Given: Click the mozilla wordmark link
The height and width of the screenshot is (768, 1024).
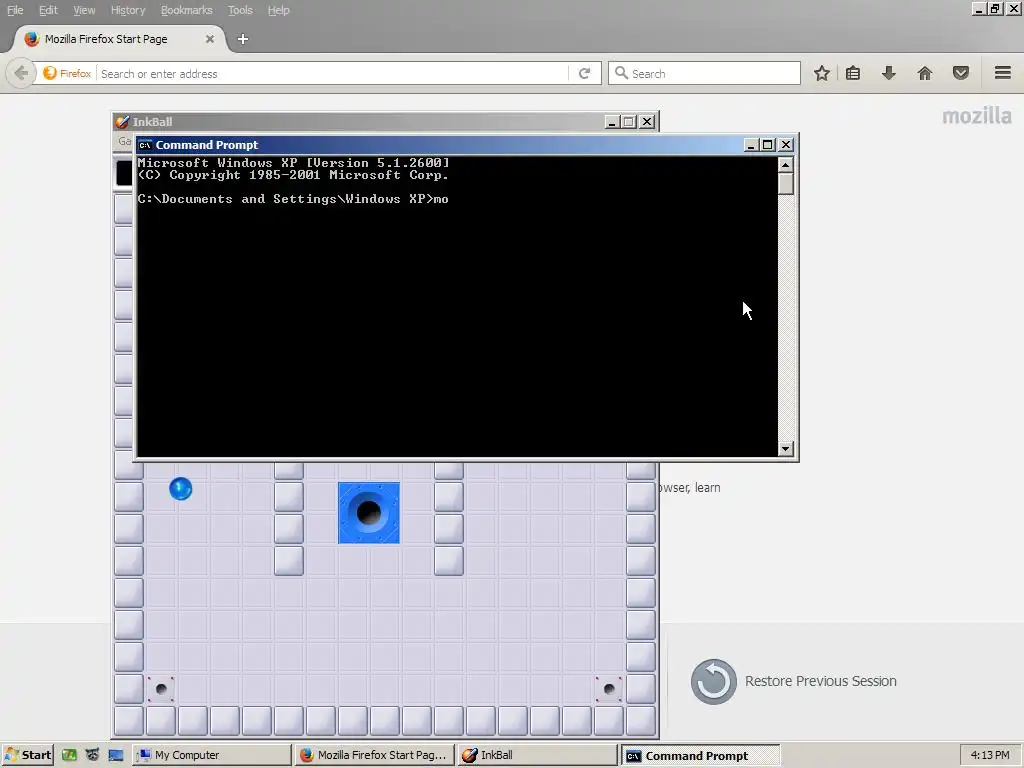Looking at the screenshot, I should pos(976,116).
